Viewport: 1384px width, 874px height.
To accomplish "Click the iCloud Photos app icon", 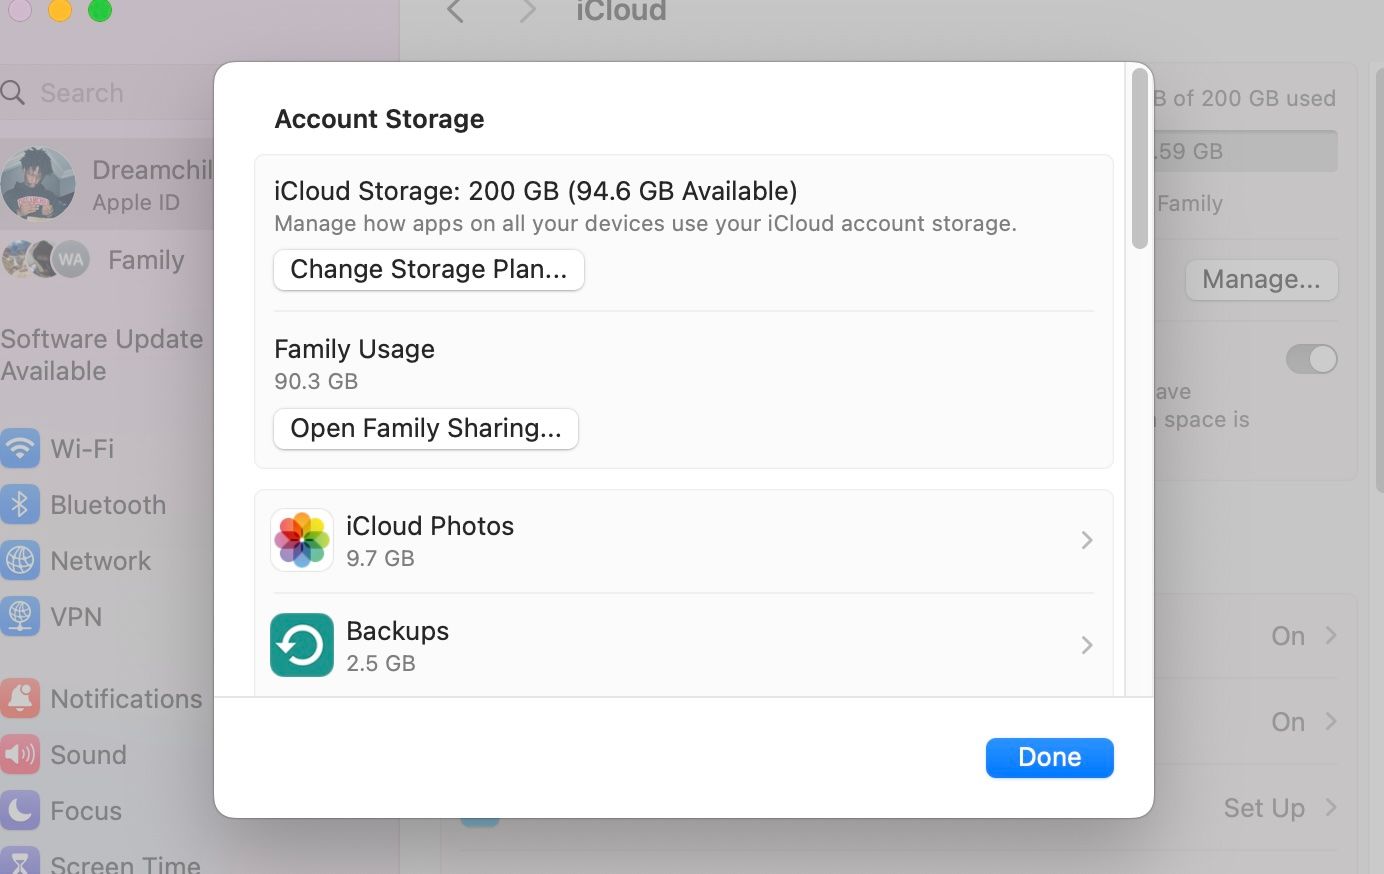I will pos(301,539).
